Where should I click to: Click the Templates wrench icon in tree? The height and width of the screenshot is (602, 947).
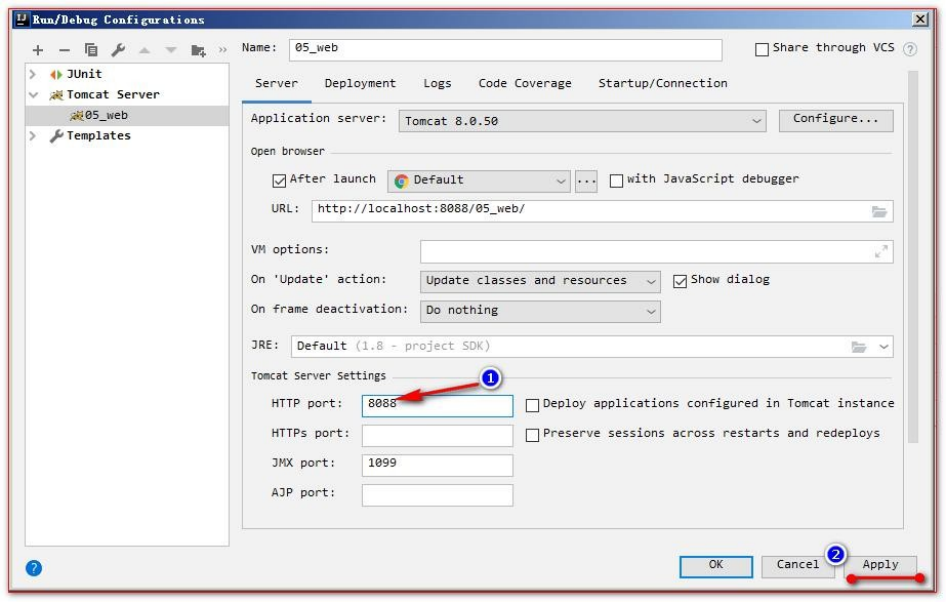tap(56, 136)
